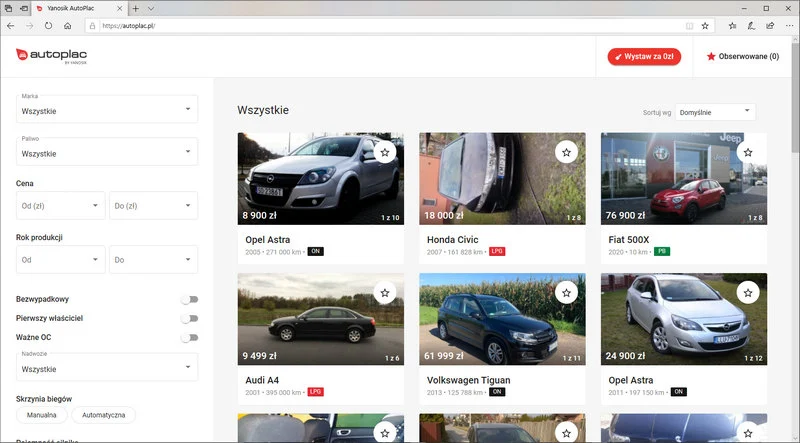
Task: Favorite the Honda Civic listing star
Action: tap(566, 152)
